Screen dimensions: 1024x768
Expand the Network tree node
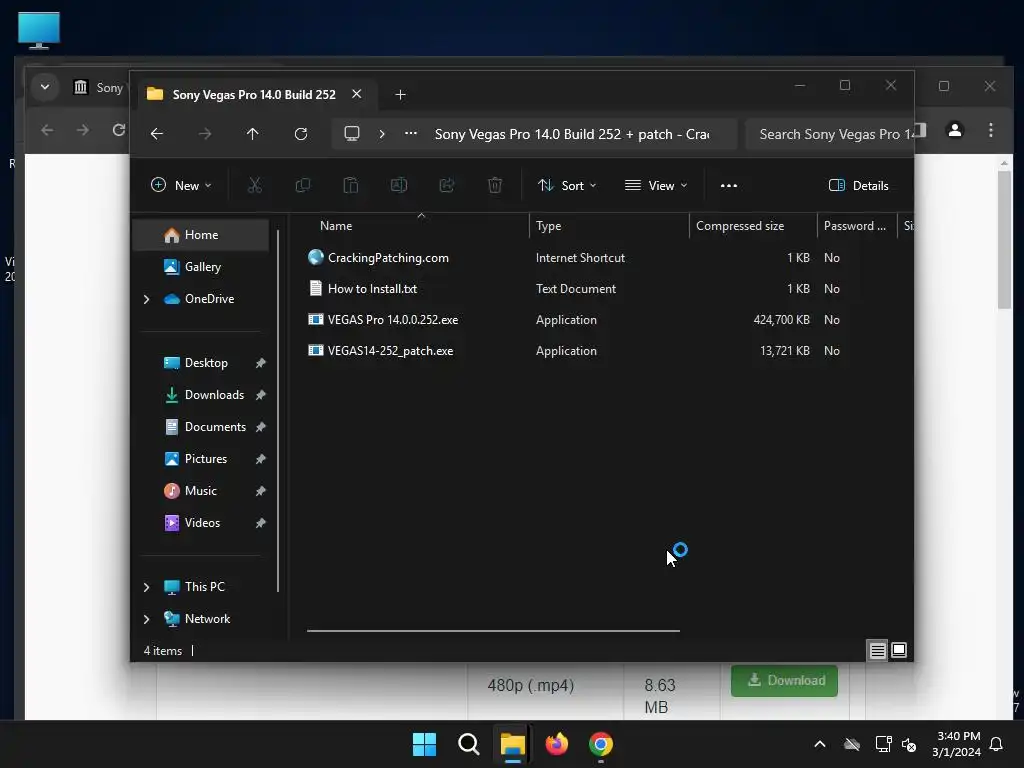(146, 619)
